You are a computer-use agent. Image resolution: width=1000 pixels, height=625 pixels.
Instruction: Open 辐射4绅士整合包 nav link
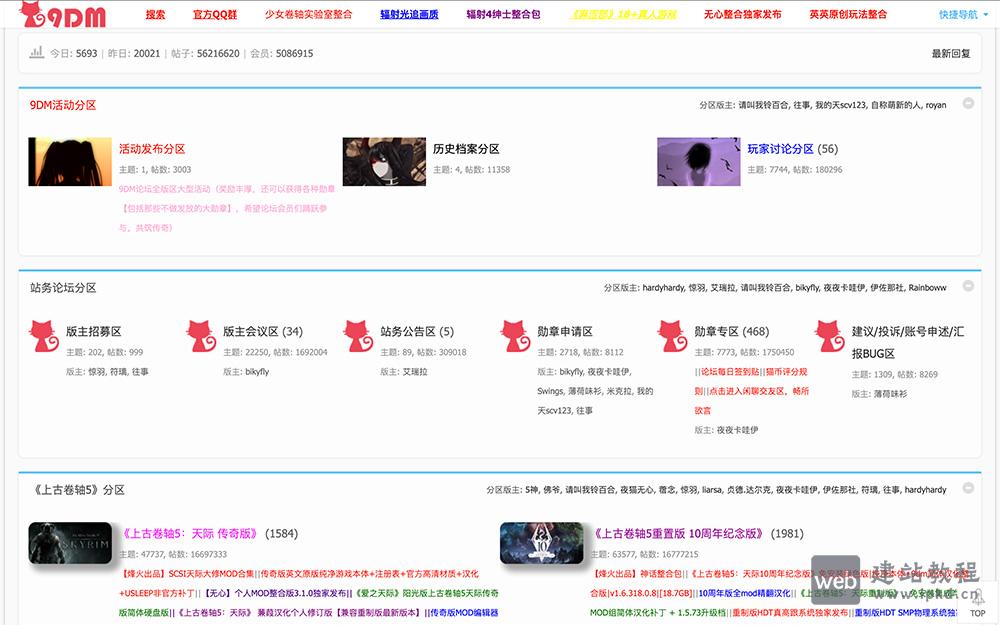click(x=503, y=14)
